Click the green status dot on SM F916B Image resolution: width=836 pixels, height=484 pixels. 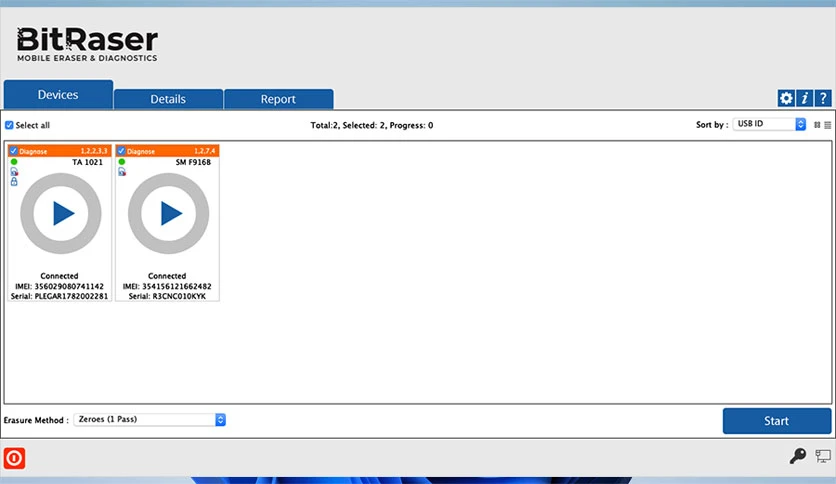(122, 162)
